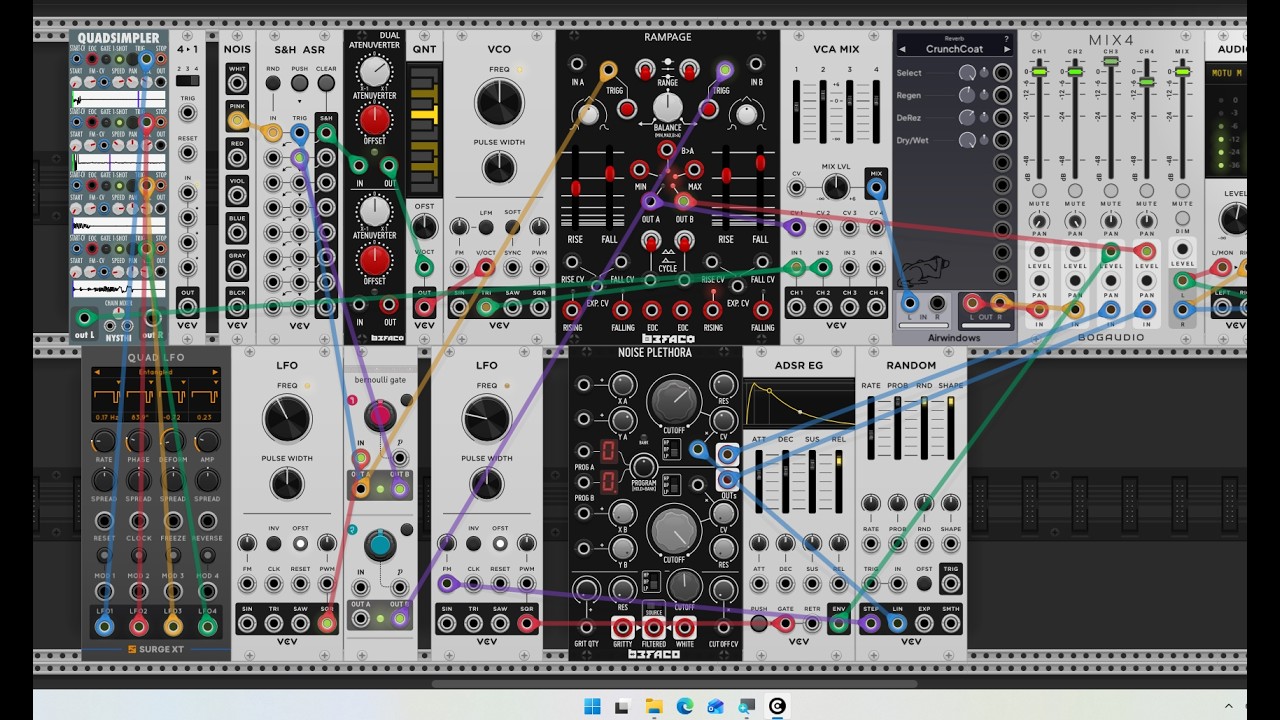Open Task View from the taskbar
1280x720 pixels.
(x=621, y=707)
